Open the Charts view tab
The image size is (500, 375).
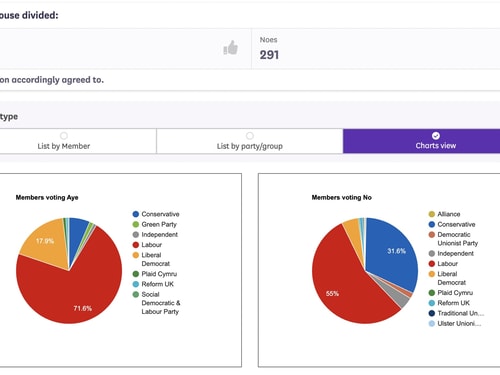click(x=421, y=141)
